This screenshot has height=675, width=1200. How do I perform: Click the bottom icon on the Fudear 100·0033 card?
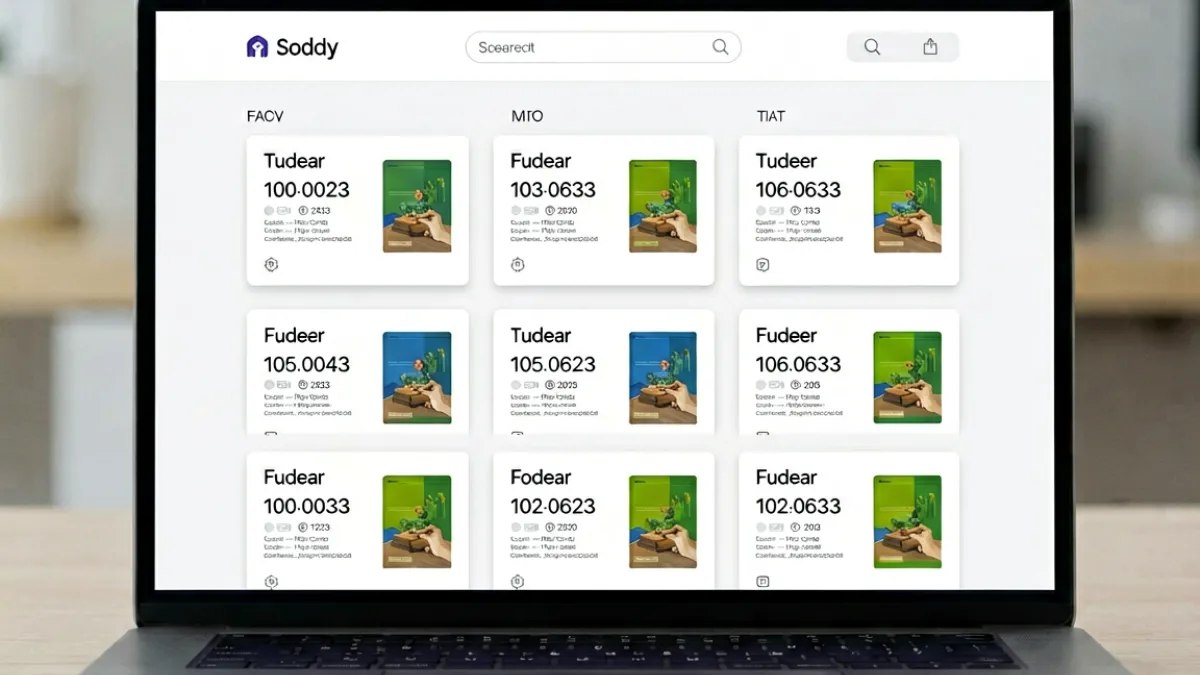pos(271,581)
